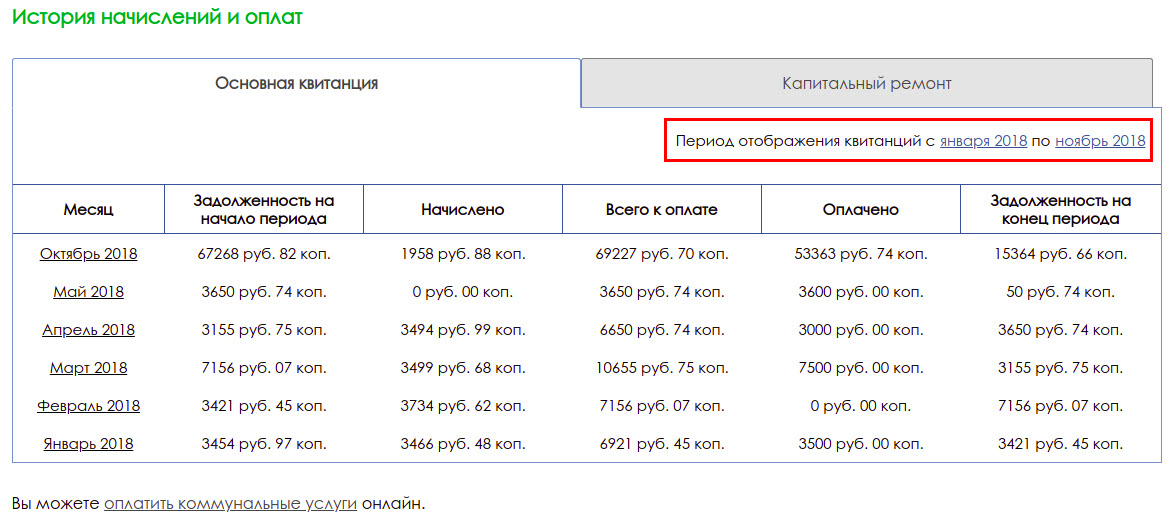View the Март 2018 receipt details
Screen dimensions: 1170x519
[x=88, y=368]
